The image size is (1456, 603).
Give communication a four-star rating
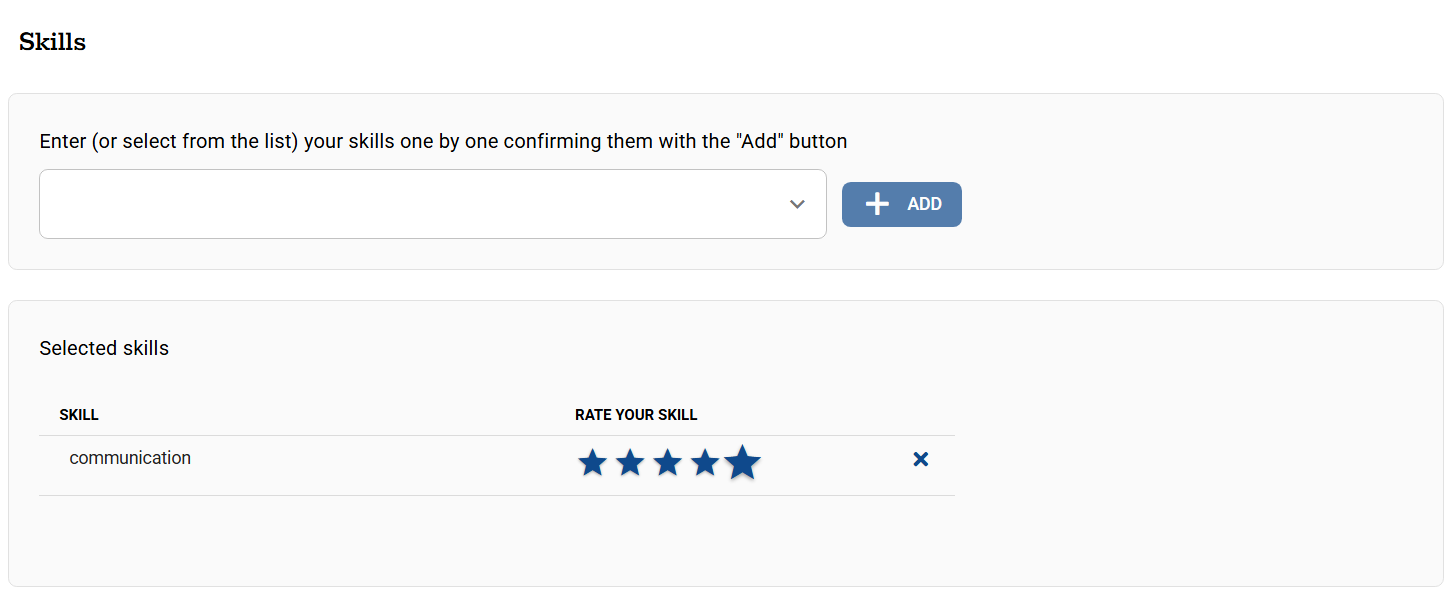[705, 463]
